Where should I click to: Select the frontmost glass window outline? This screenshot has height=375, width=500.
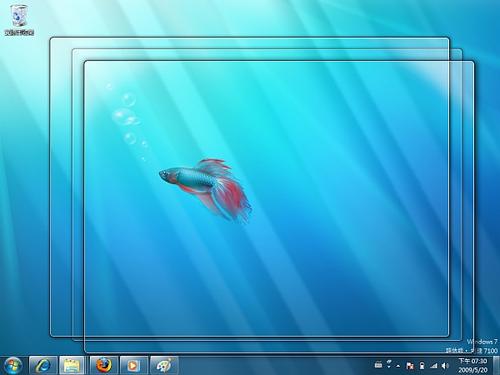point(279,206)
